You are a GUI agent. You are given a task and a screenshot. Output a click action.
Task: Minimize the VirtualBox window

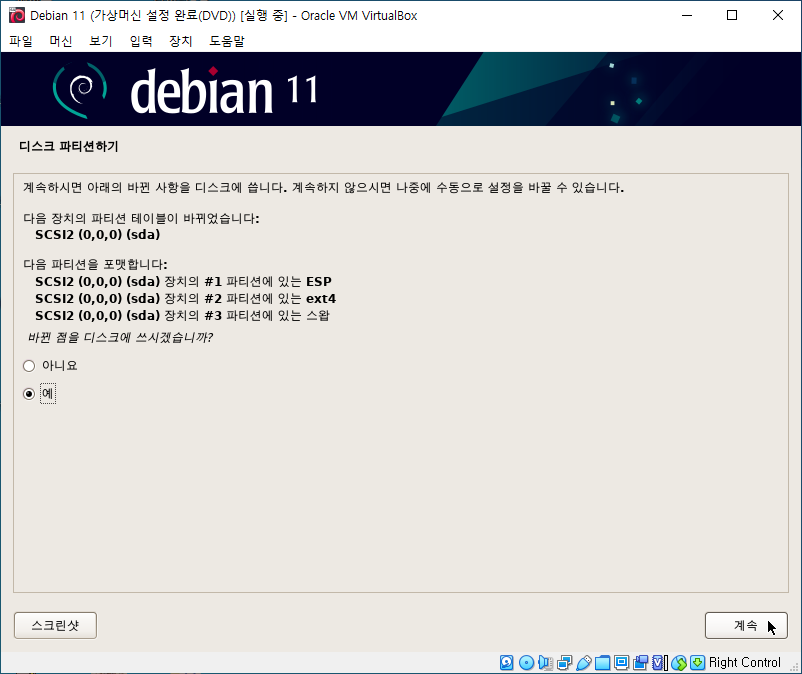point(687,15)
